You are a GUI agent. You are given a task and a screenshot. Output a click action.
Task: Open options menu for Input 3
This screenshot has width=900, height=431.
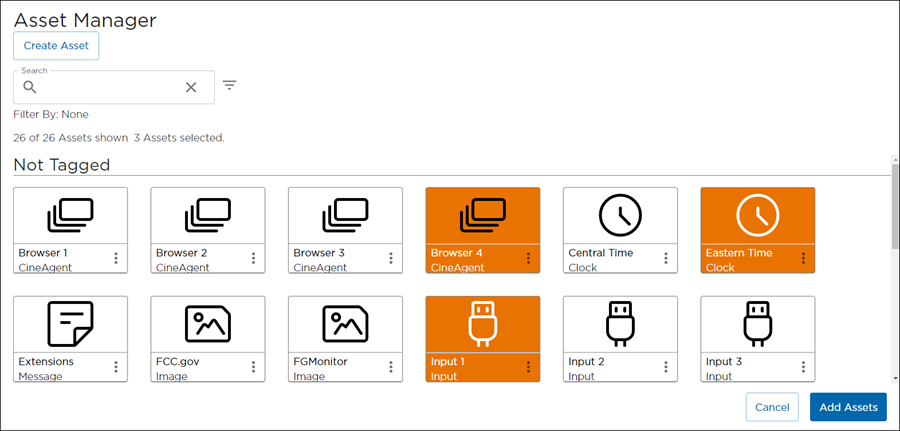point(803,367)
